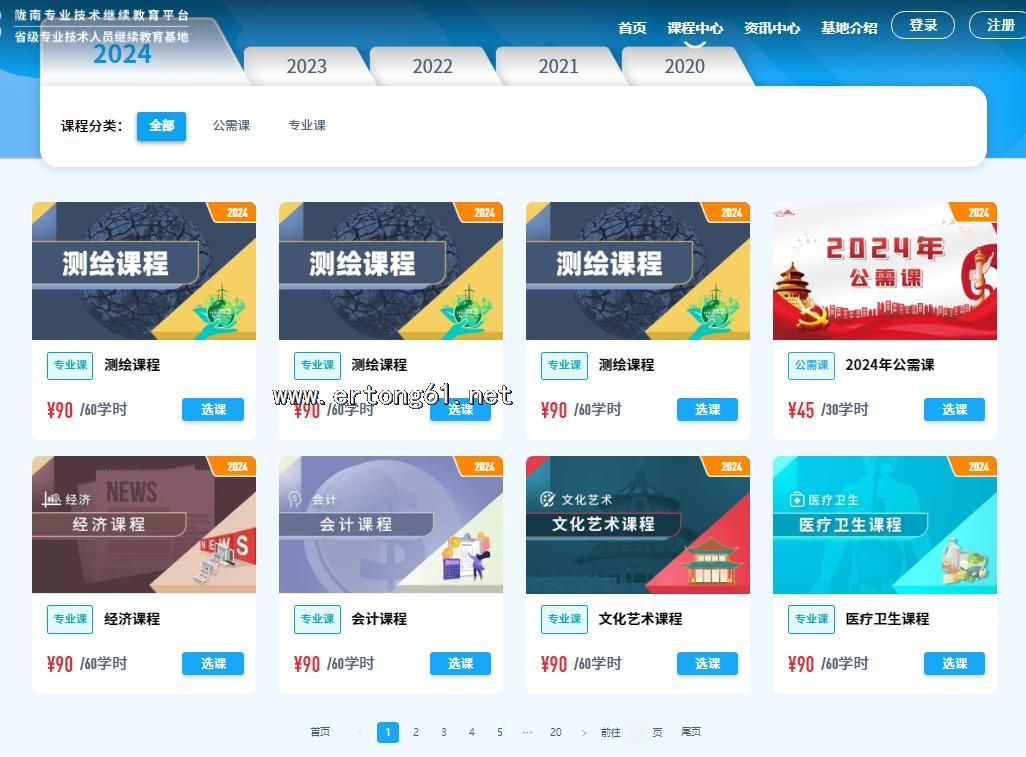Open the 2024年公需课 course banner image
1026x757 pixels.
pos(884,271)
